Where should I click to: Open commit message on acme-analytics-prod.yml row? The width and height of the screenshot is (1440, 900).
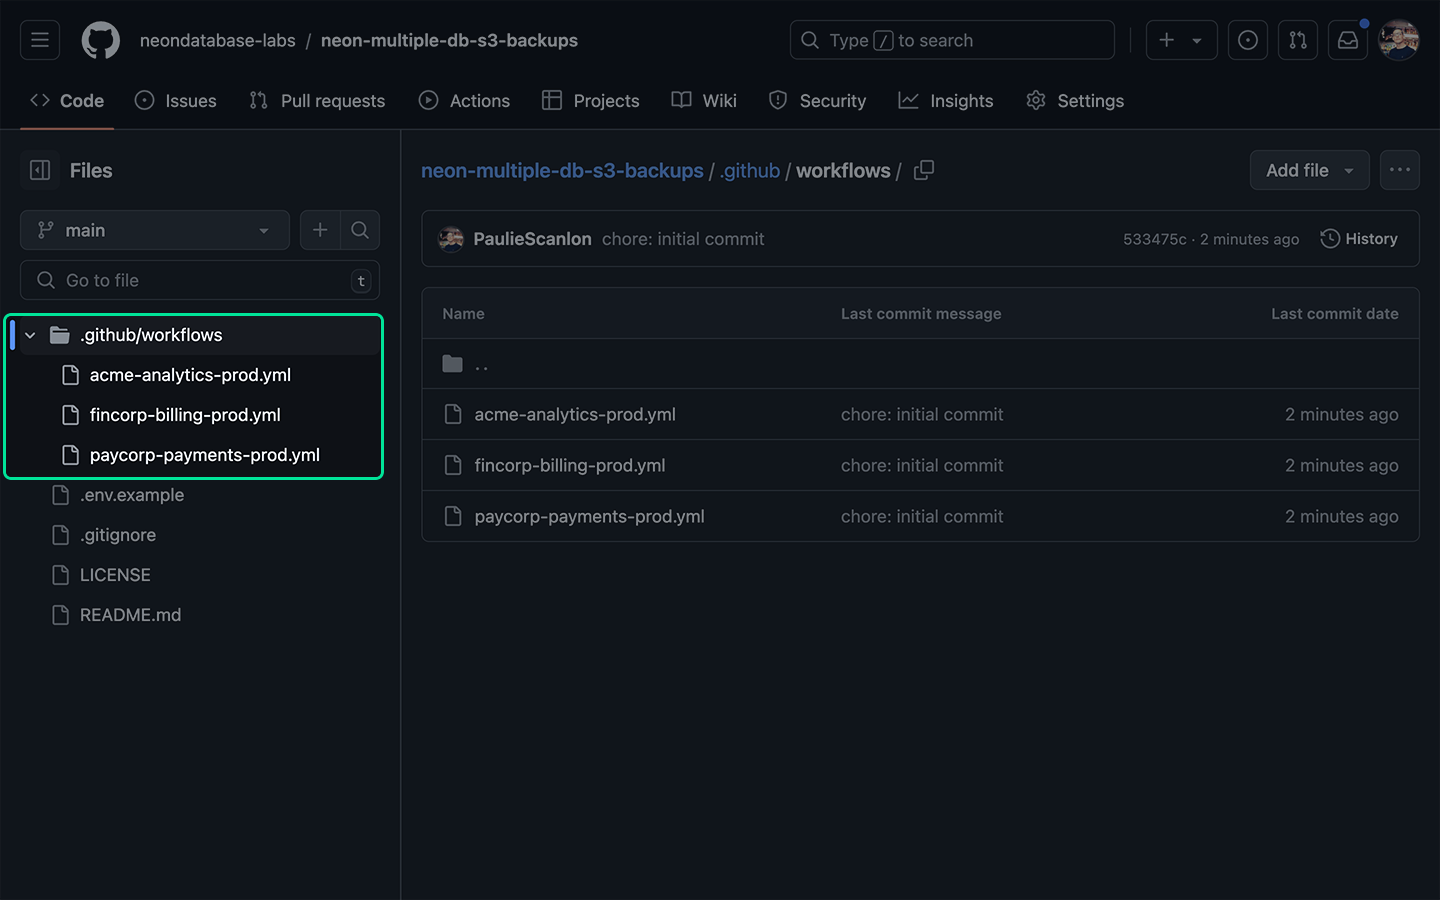[922, 414]
